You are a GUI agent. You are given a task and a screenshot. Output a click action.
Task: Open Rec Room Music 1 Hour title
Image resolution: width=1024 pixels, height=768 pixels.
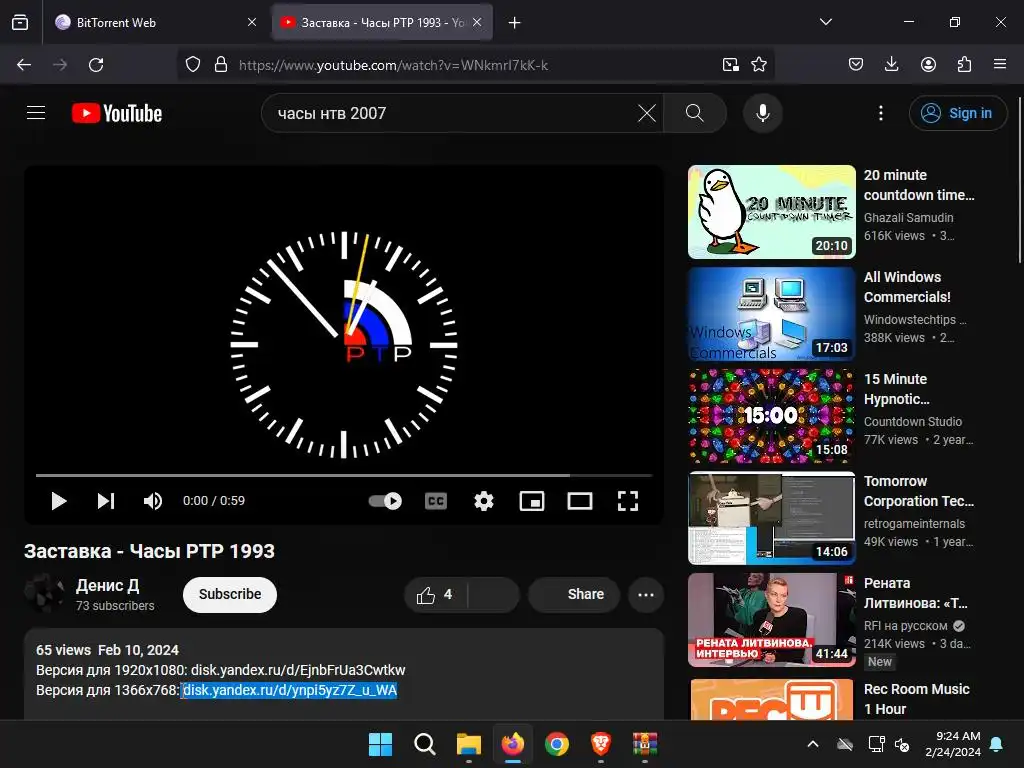tap(916, 699)
